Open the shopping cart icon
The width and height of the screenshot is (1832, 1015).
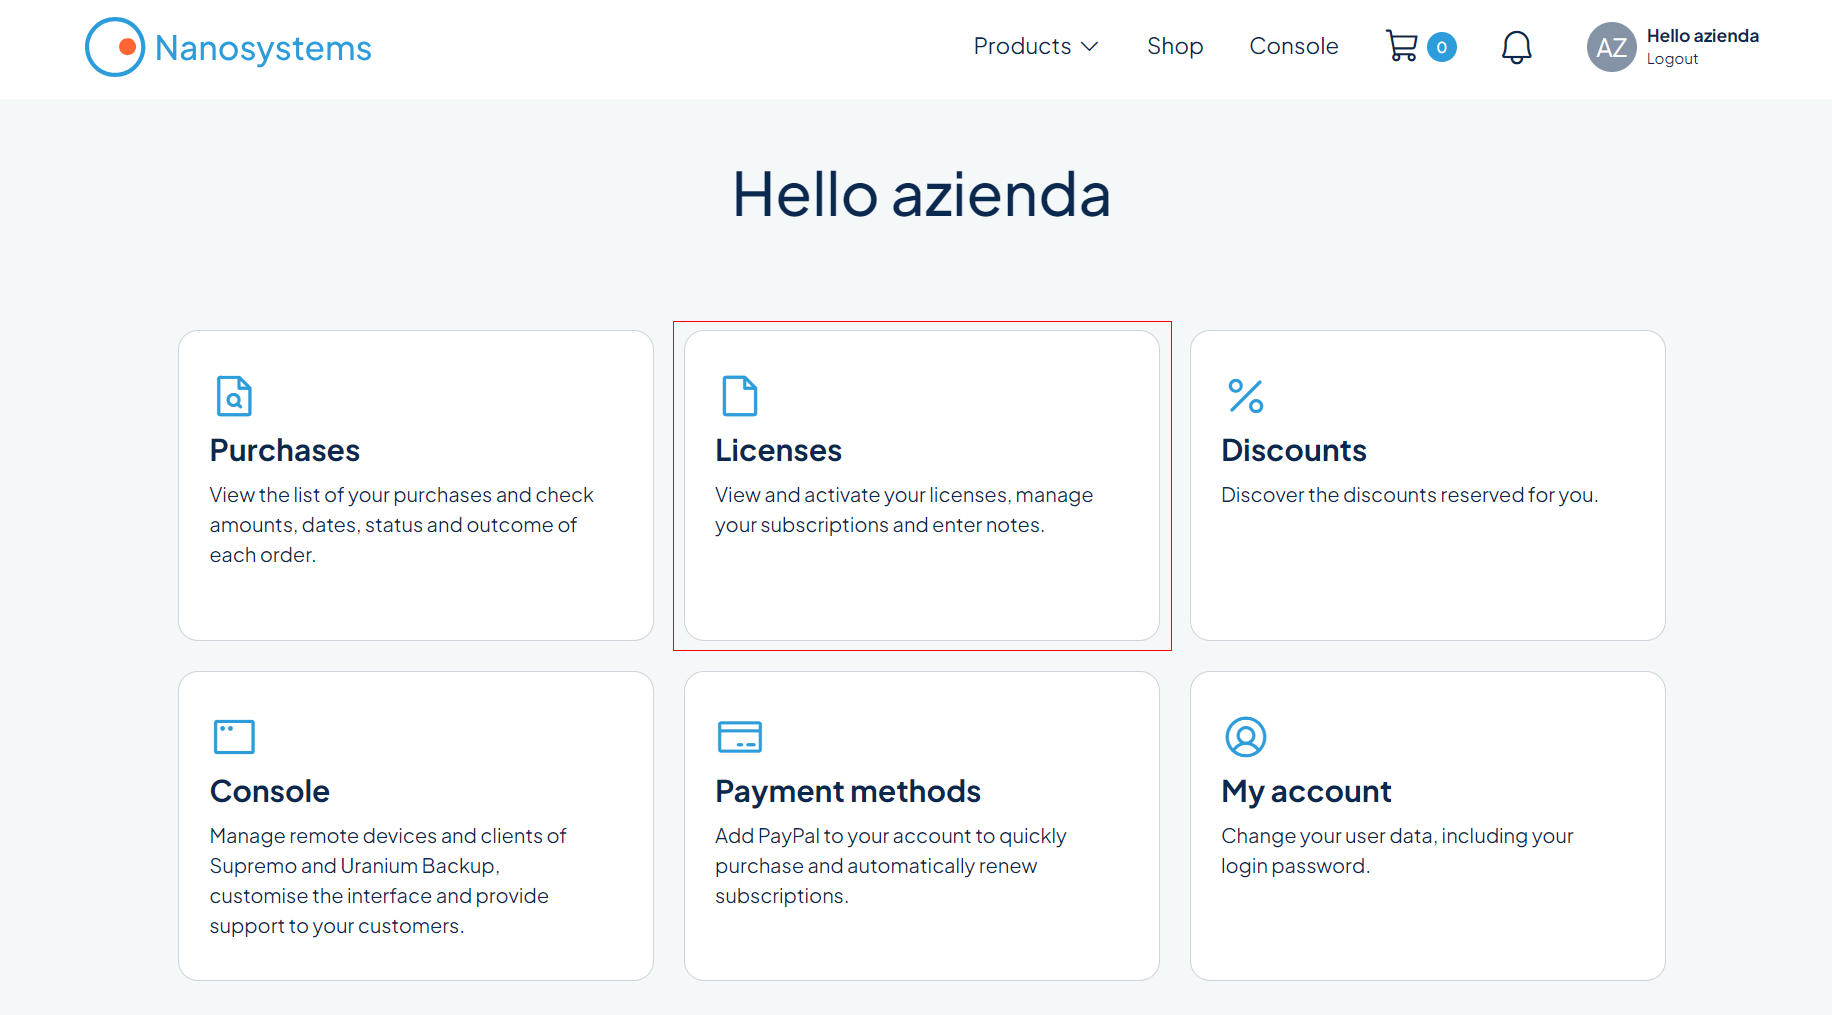pyautogui.click(x=1402, y=46)
